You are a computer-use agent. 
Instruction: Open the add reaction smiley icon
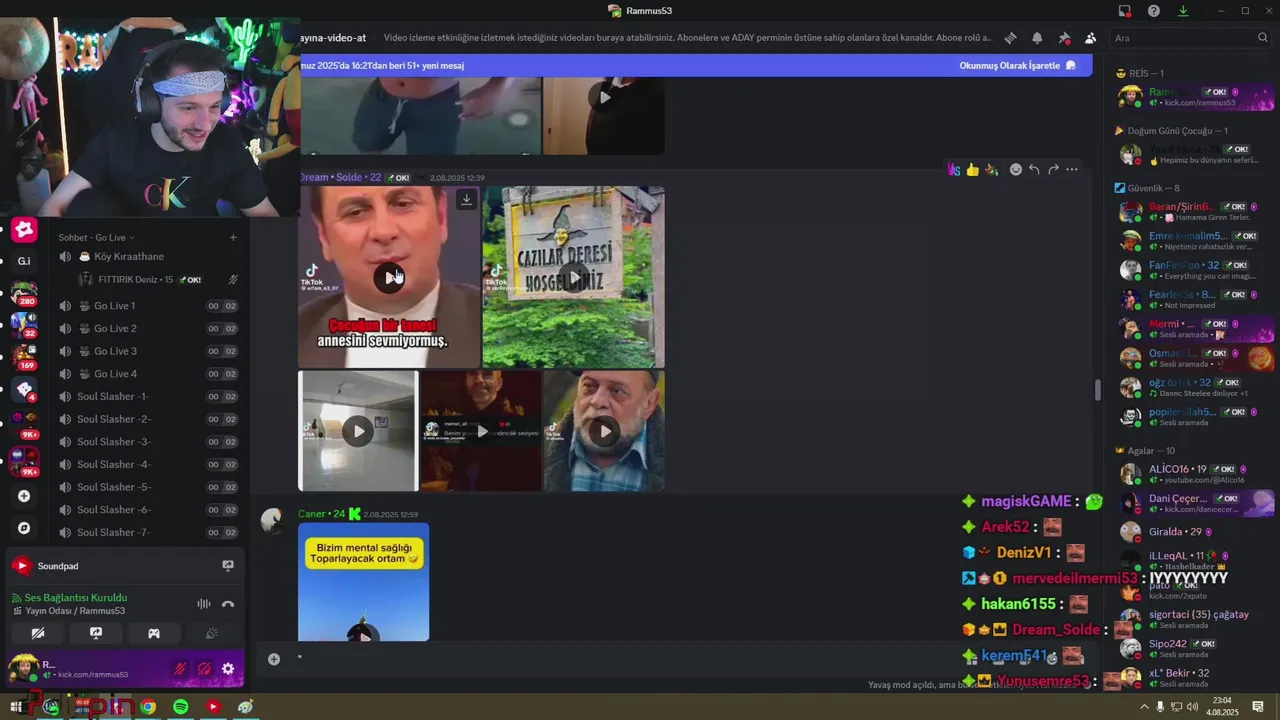pos(1015,170)
